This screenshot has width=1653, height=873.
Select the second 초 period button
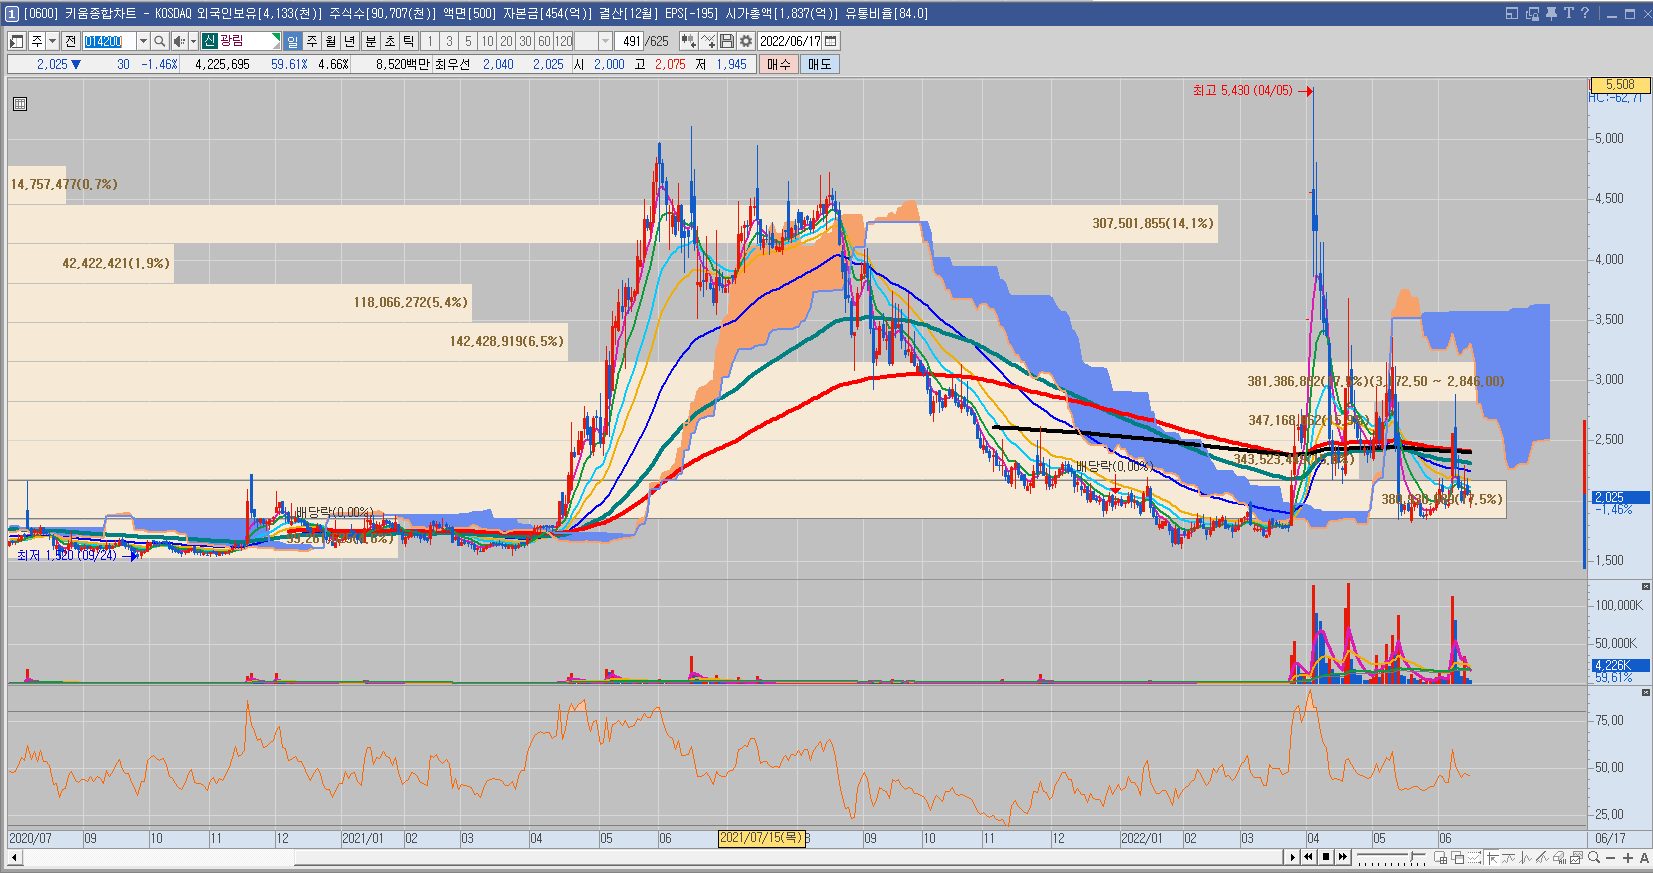(390, 41)
